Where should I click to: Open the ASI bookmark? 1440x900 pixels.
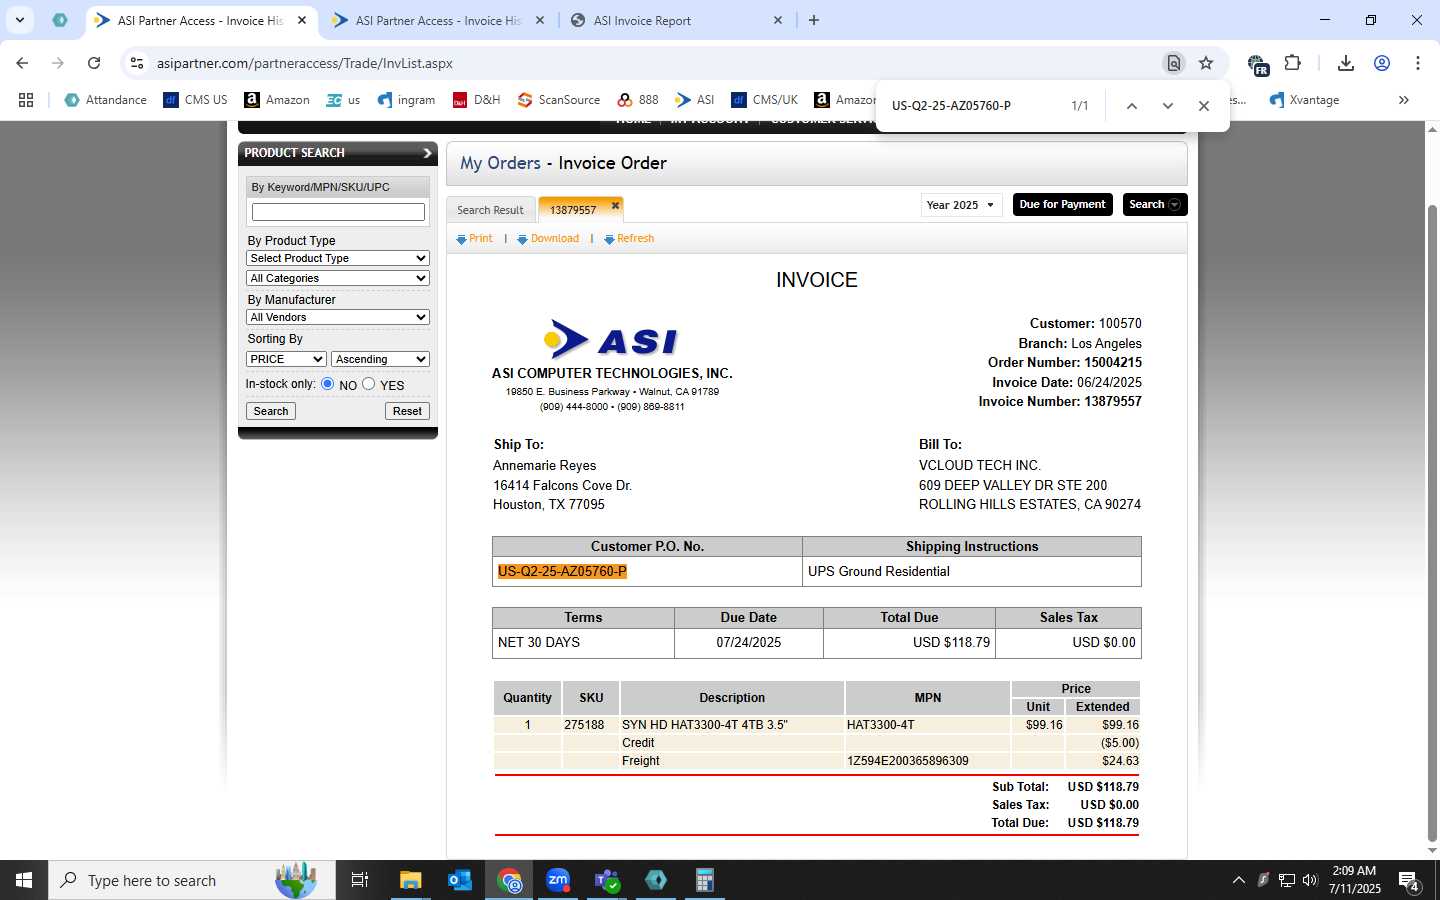695,100
